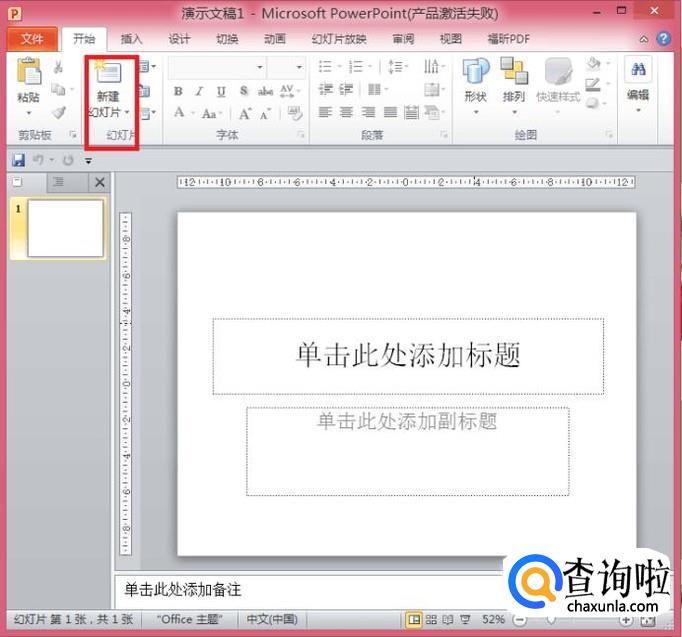Increase list indent level
Viewport: 682px width, 637px height.
pyautogui.click(x=346, y=90)
